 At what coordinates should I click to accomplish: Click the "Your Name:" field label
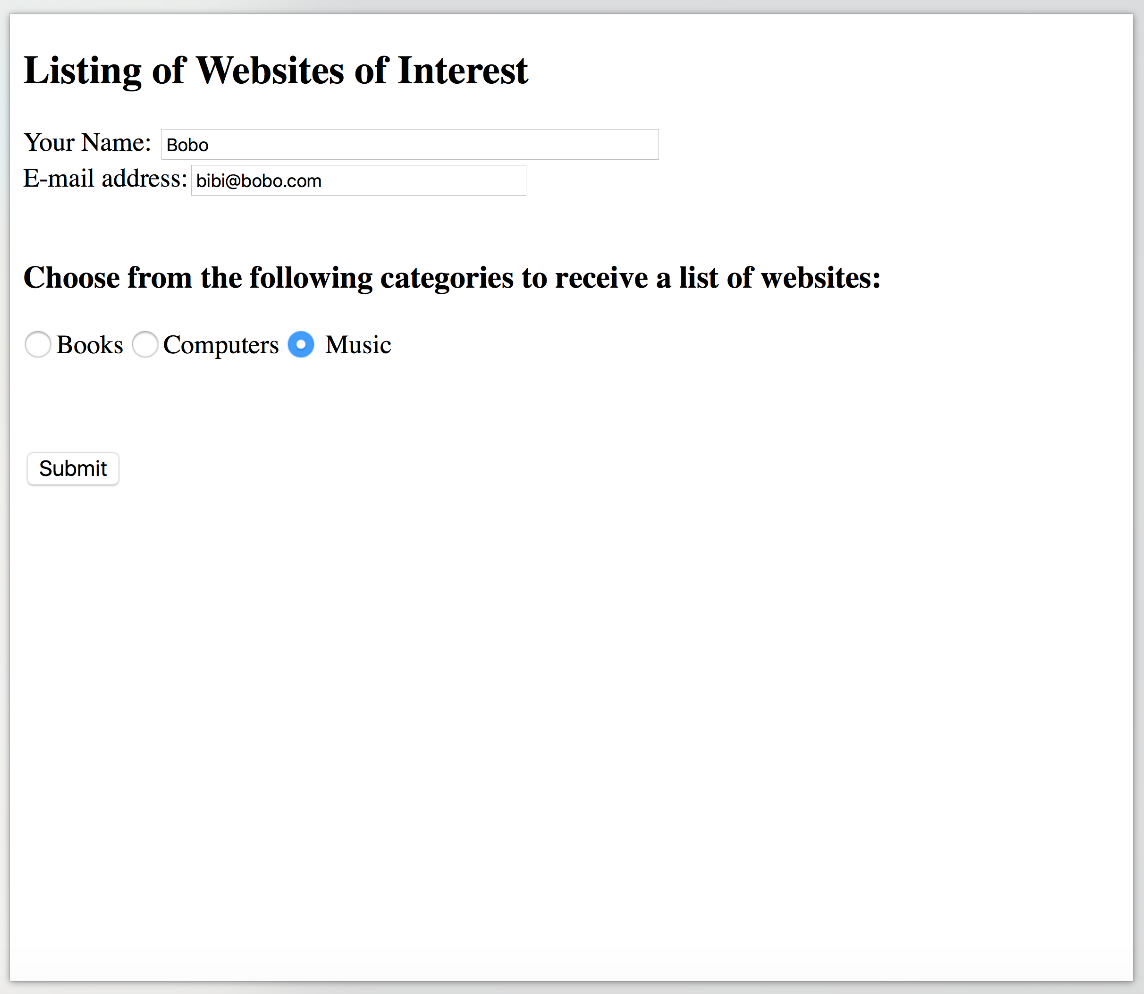coord(87,143)
